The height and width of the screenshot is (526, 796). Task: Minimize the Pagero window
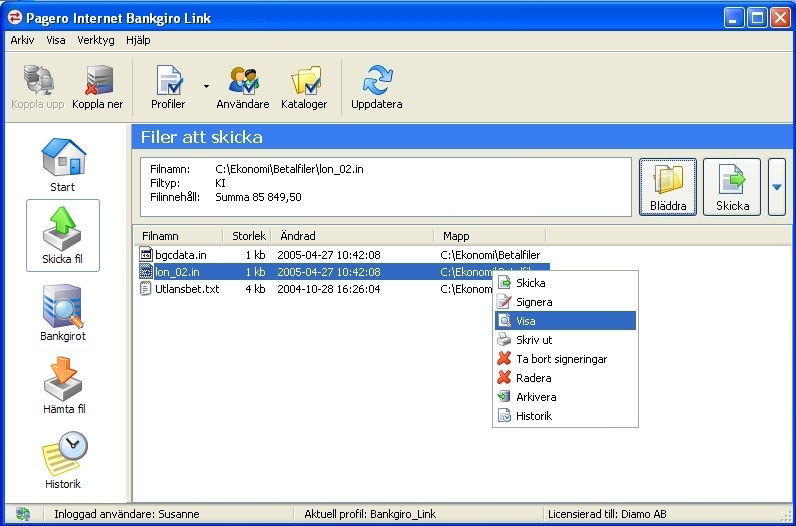click(733, 19)
